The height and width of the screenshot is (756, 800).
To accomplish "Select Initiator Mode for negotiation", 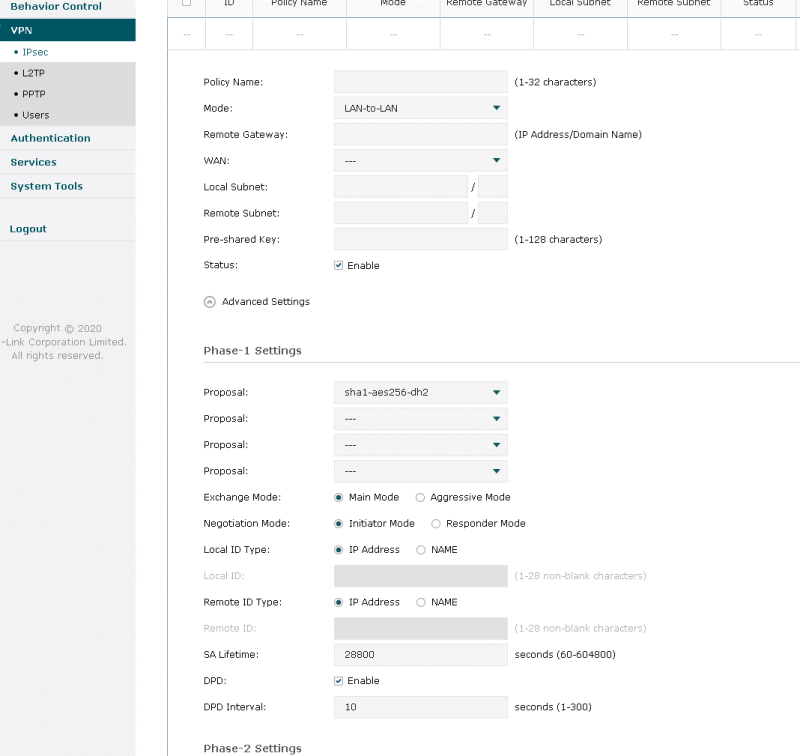I will click(338, 524).
